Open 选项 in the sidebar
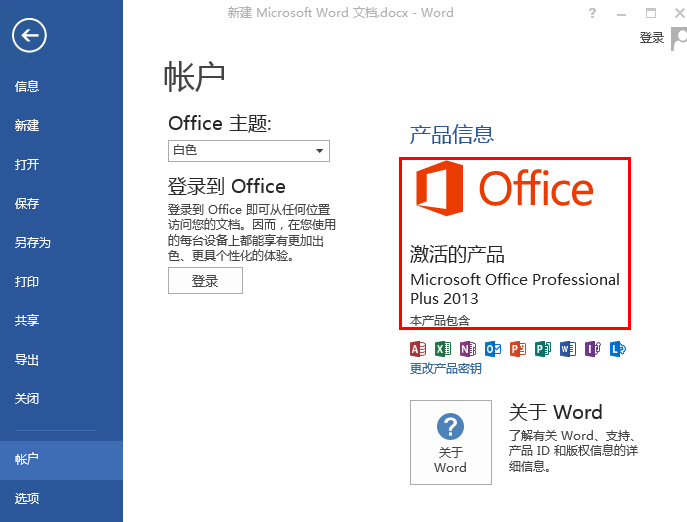 coord(61,499)
